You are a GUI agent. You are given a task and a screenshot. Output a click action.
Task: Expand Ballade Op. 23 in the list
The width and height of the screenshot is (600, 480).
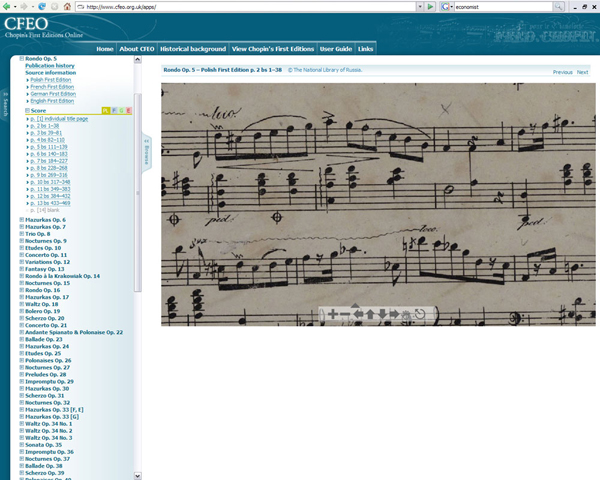pos(22,339)
